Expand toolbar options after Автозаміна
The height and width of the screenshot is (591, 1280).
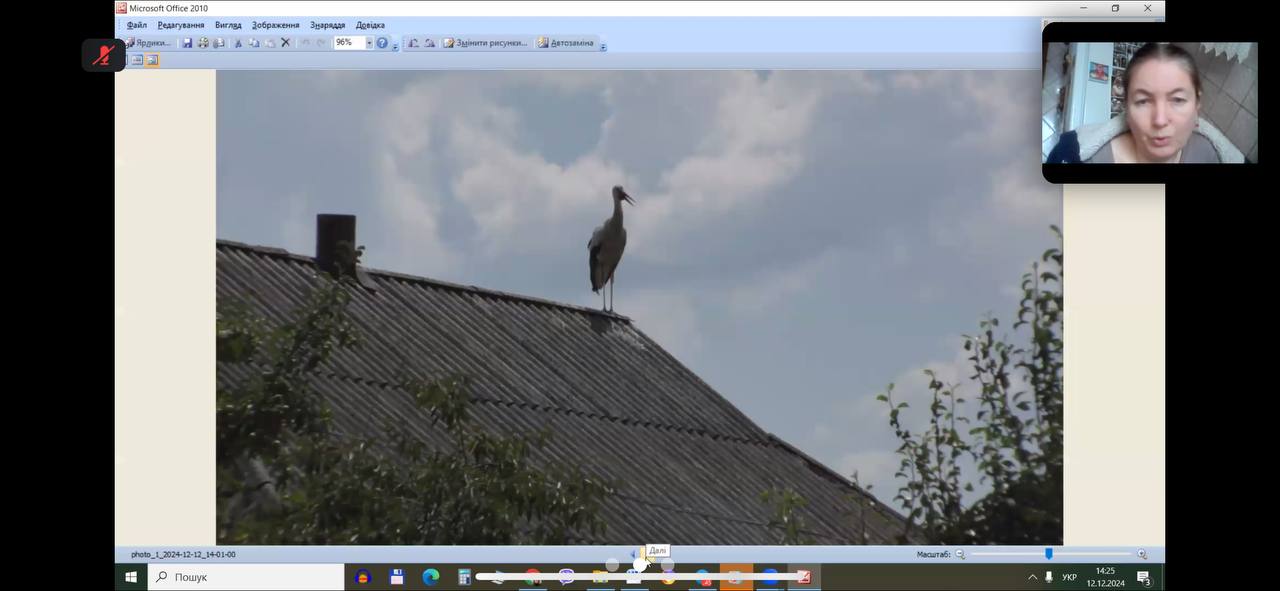[603, 45]
